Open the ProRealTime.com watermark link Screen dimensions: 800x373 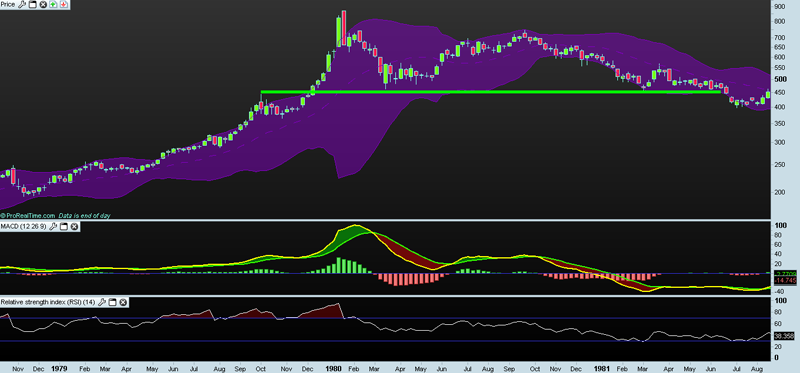[28, 216]
